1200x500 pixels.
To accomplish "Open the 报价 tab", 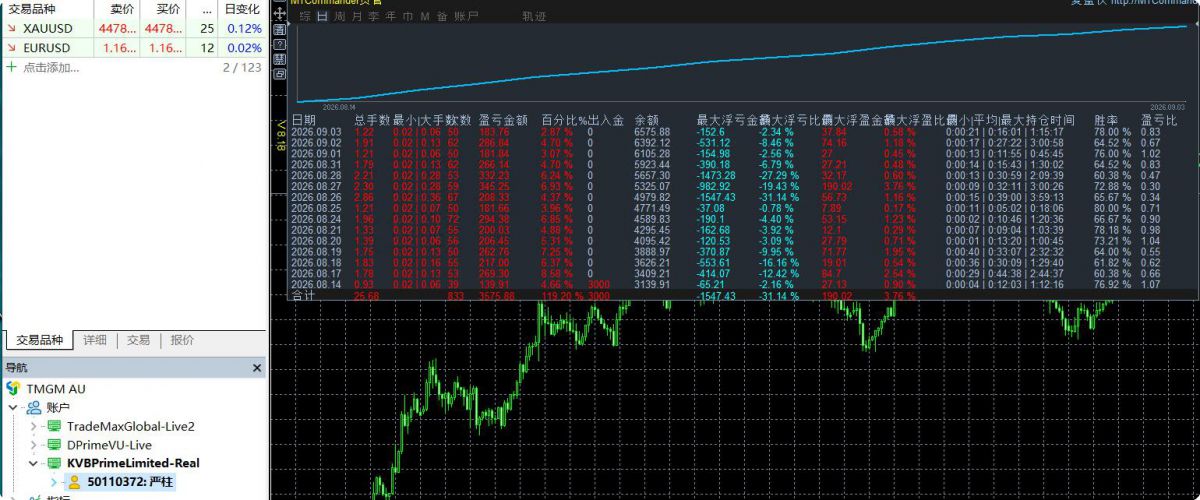I will [x=182, y=340].
